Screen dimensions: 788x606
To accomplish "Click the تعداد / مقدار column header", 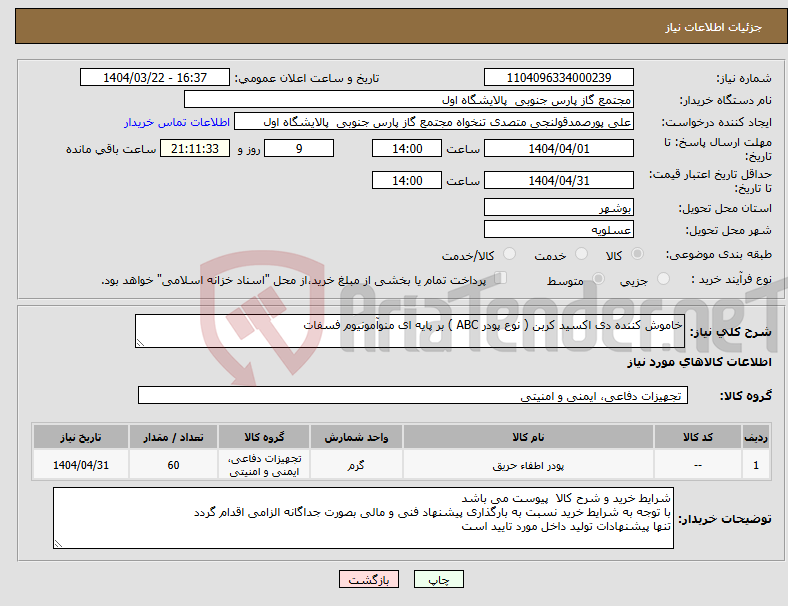I will coord(173,437).
